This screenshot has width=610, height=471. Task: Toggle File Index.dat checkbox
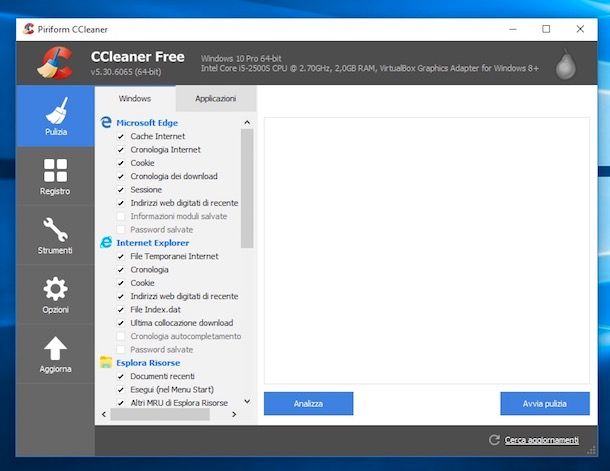121,310
